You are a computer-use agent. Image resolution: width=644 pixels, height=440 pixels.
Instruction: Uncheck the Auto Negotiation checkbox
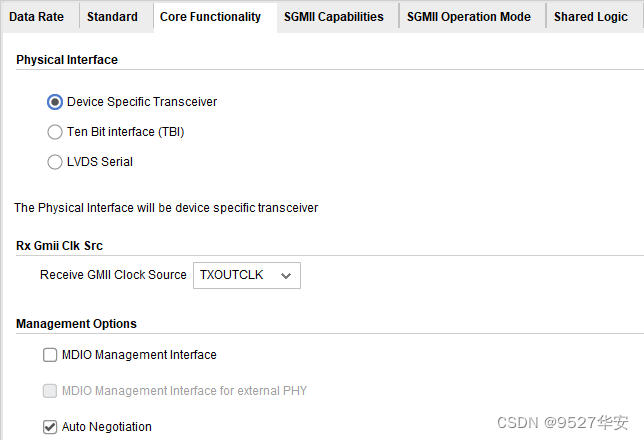tap(50, 427)
